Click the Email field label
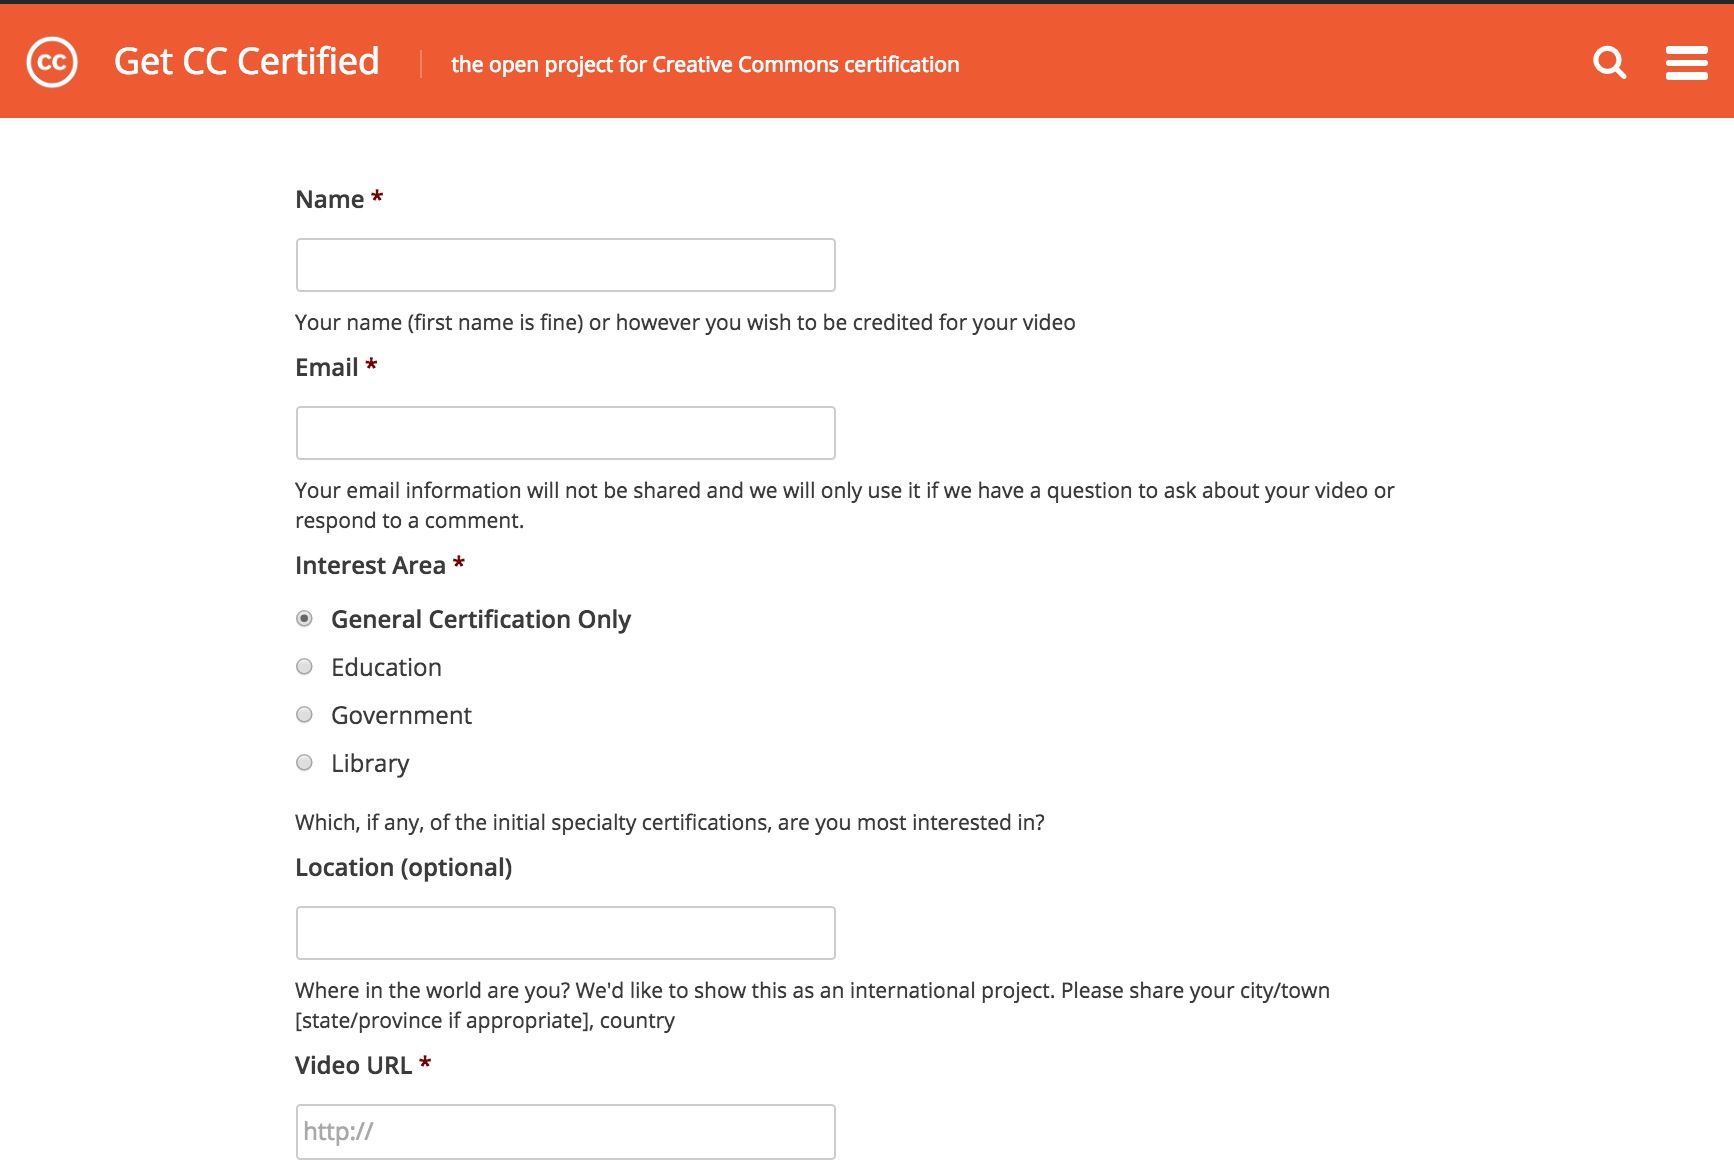Image resolution: width=1734 pixels, height=1174 pixels. pos(327,368)
